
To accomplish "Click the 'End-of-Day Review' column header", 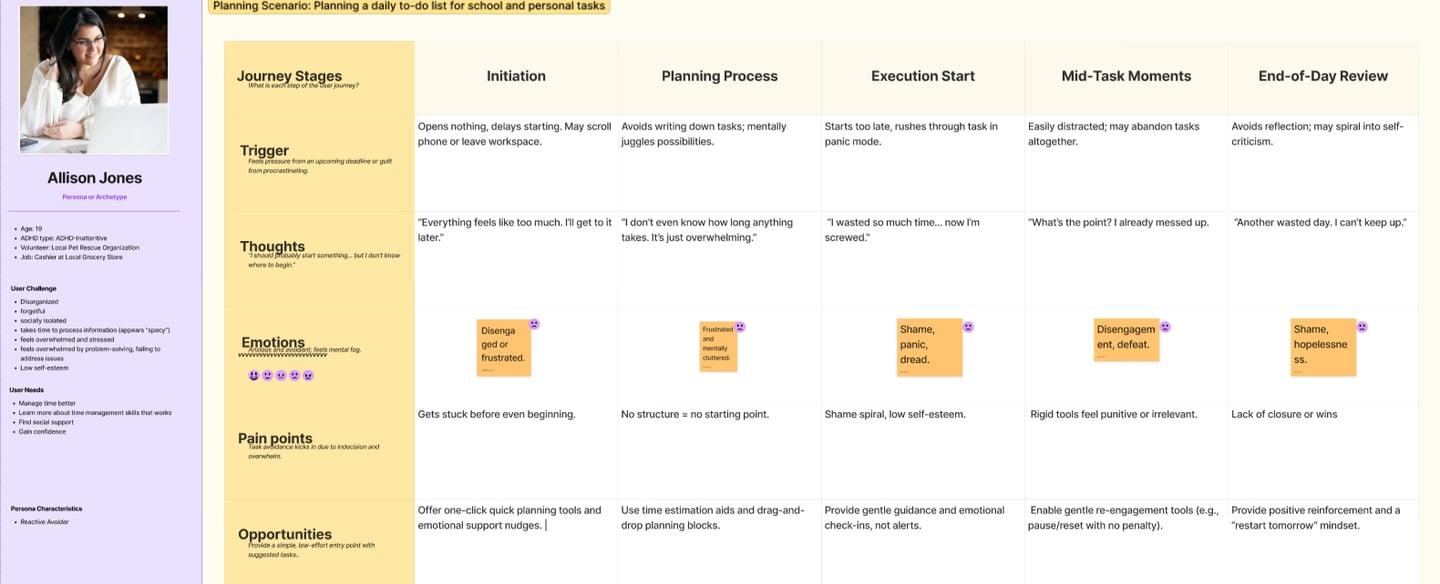I will (x=1323, y=76).
